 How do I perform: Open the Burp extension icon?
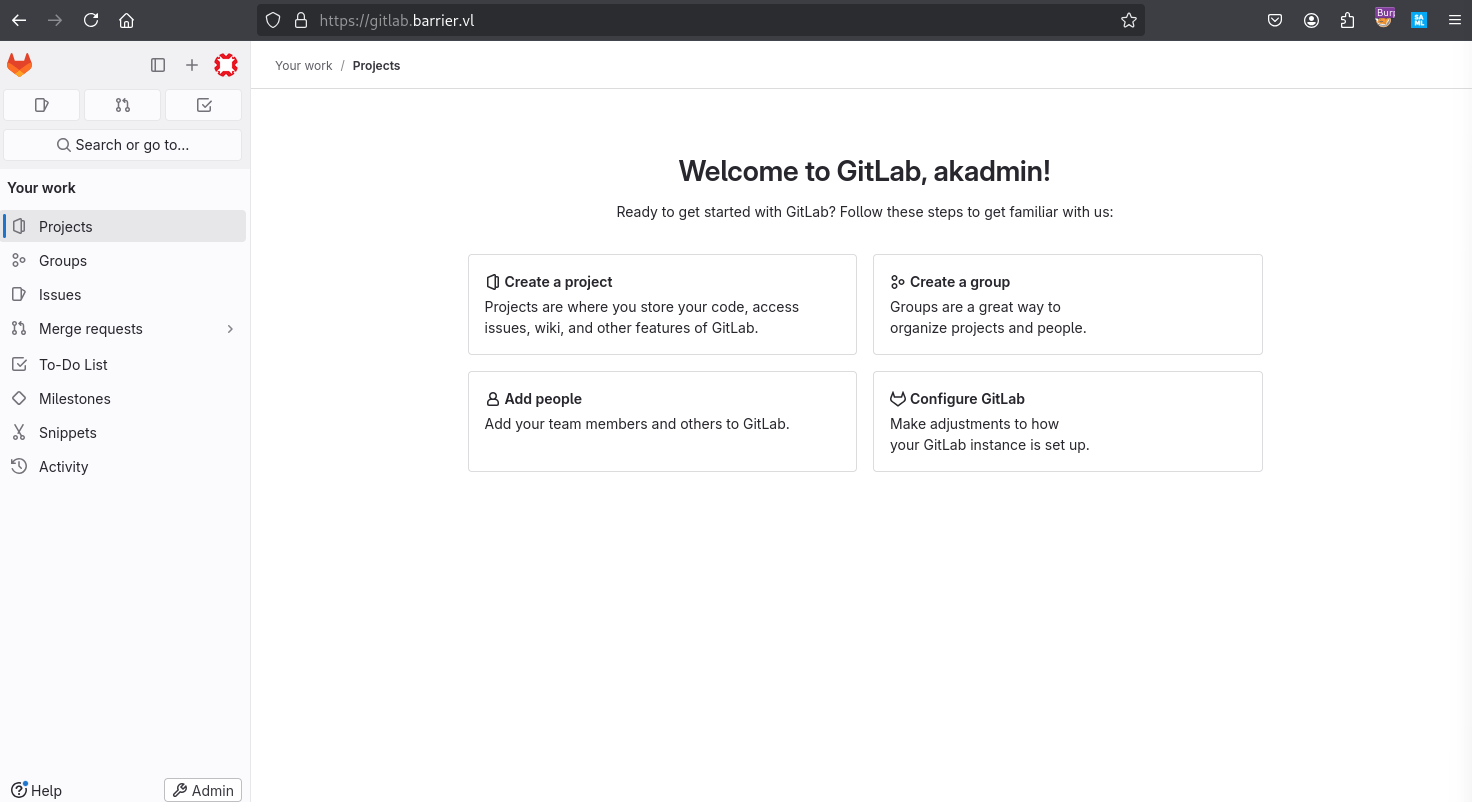(x=1384, y=18)
